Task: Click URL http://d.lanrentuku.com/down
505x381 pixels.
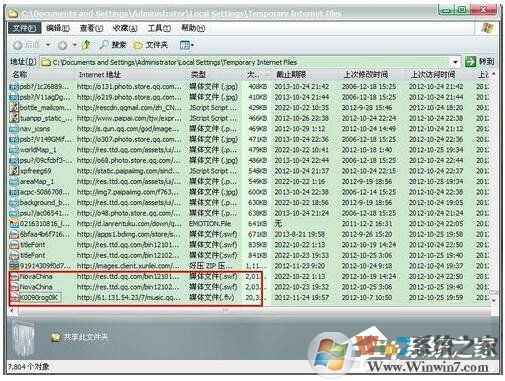Action: coord(129,224)
